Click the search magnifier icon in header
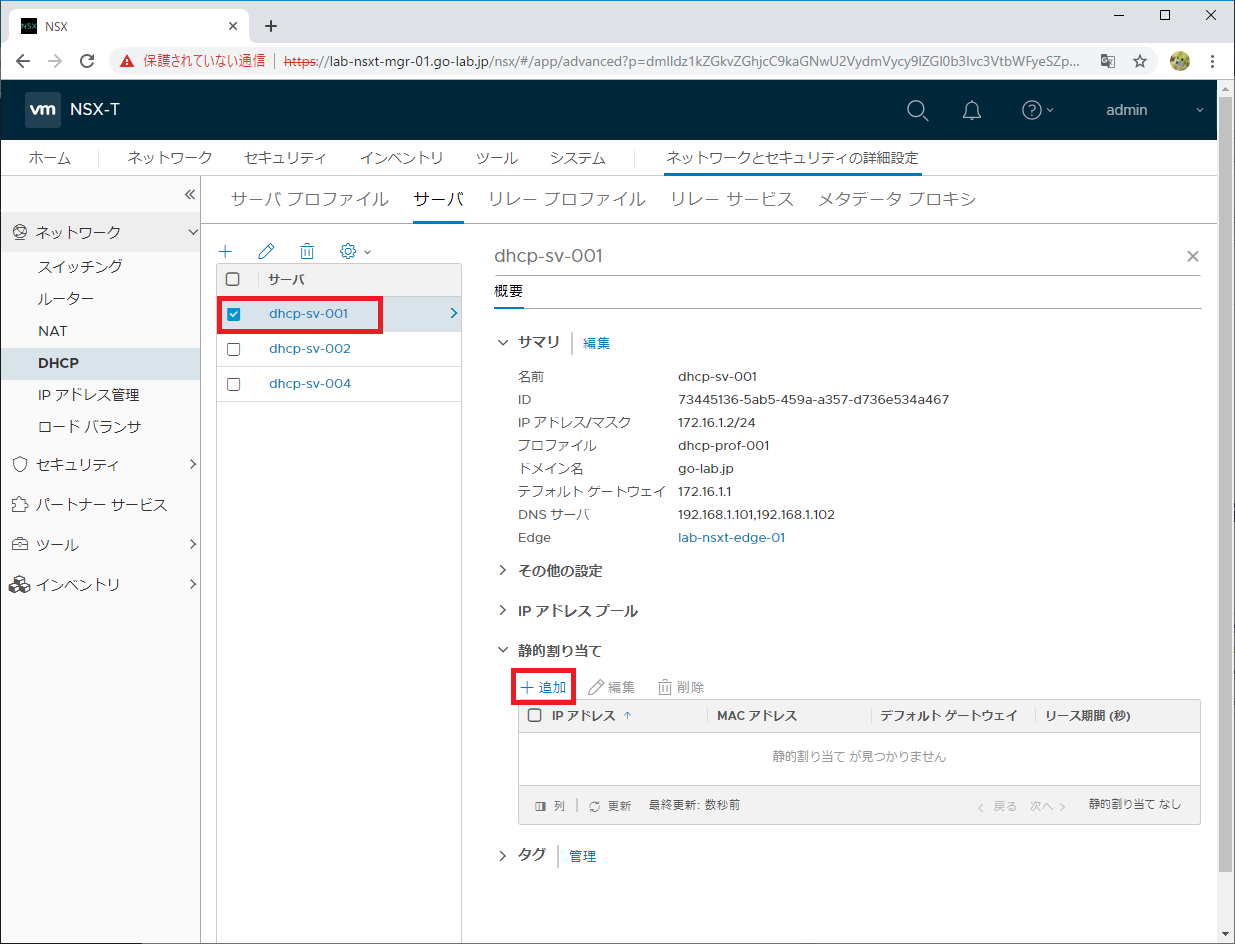 [x=917, y=110]
